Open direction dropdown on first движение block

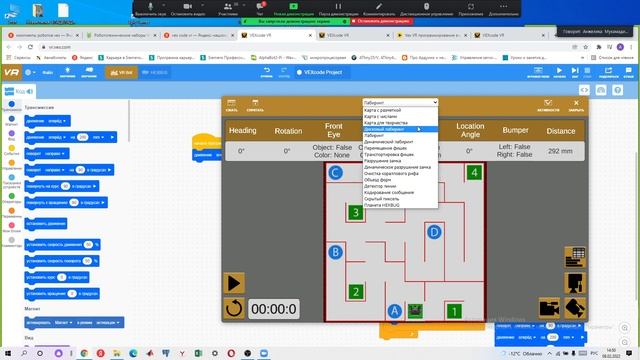pyautogui.click(x=57, y=121)
